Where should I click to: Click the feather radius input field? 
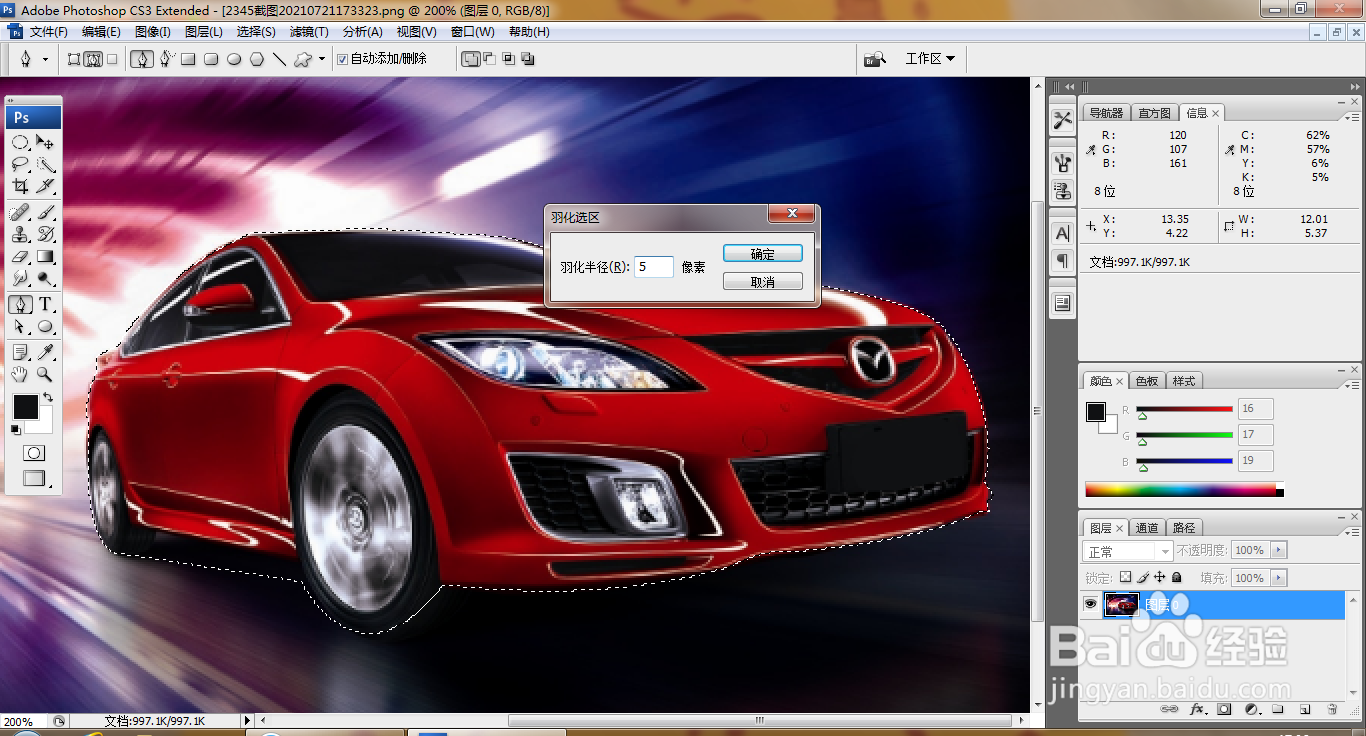[x=654, y=267]
